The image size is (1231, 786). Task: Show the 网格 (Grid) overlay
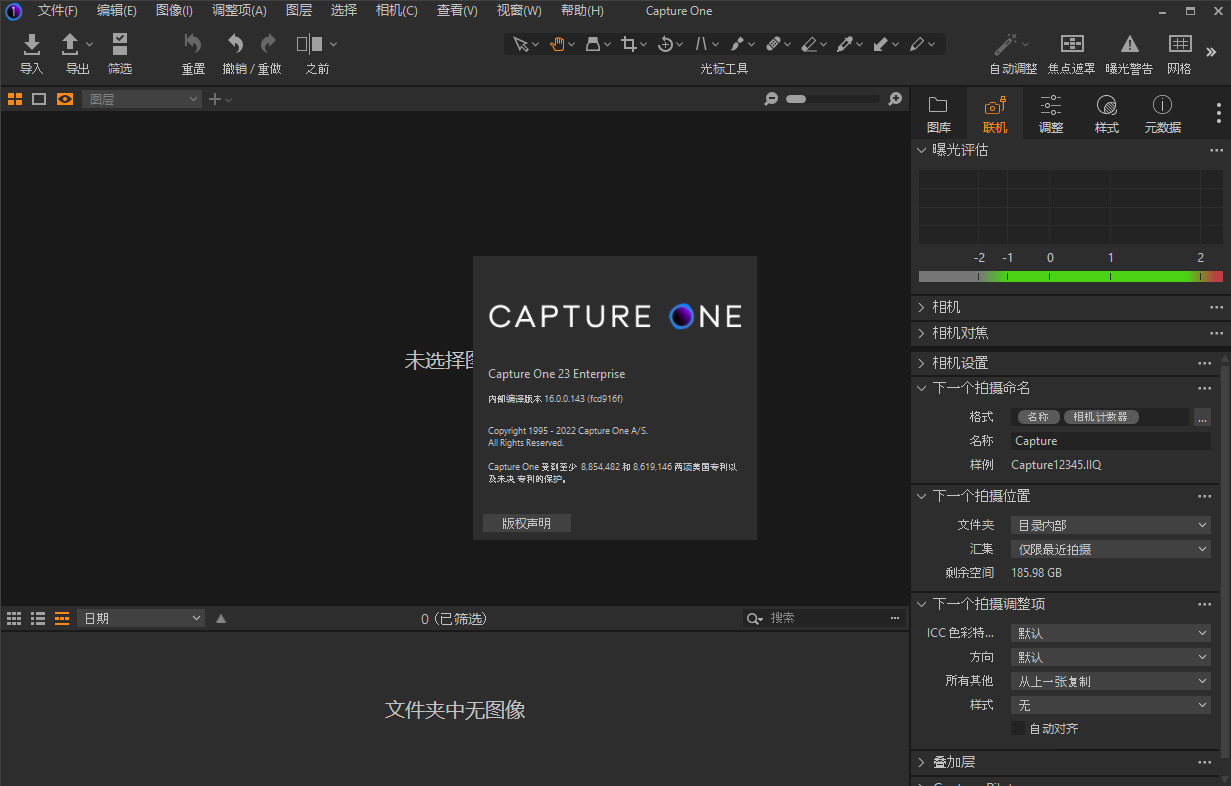coord(1180,52)
